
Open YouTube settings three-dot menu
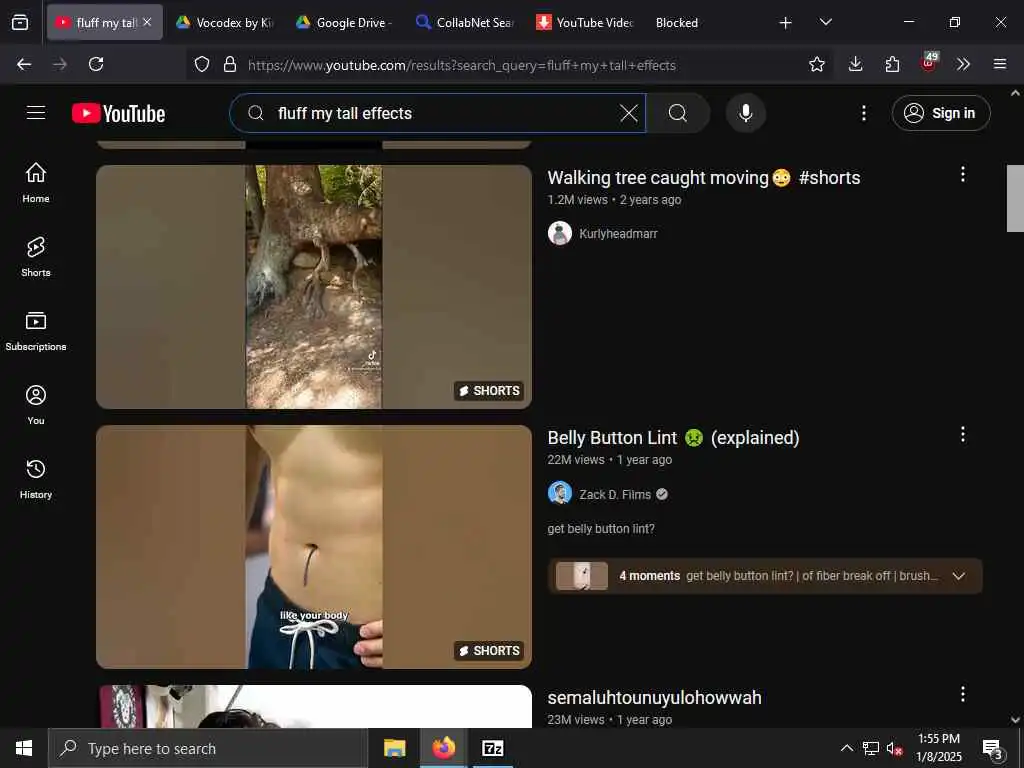pos(864,113)
